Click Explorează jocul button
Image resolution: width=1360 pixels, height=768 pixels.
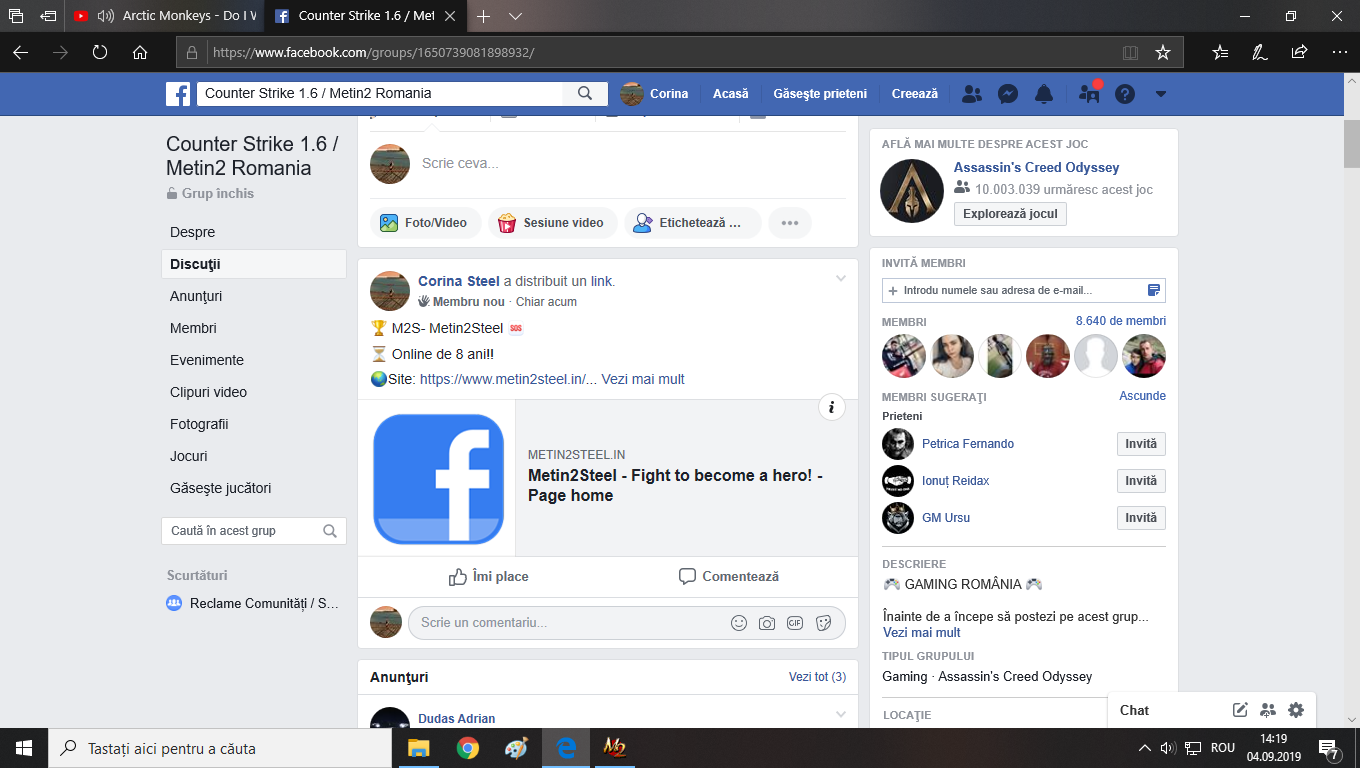click(x=1010, y=214)
